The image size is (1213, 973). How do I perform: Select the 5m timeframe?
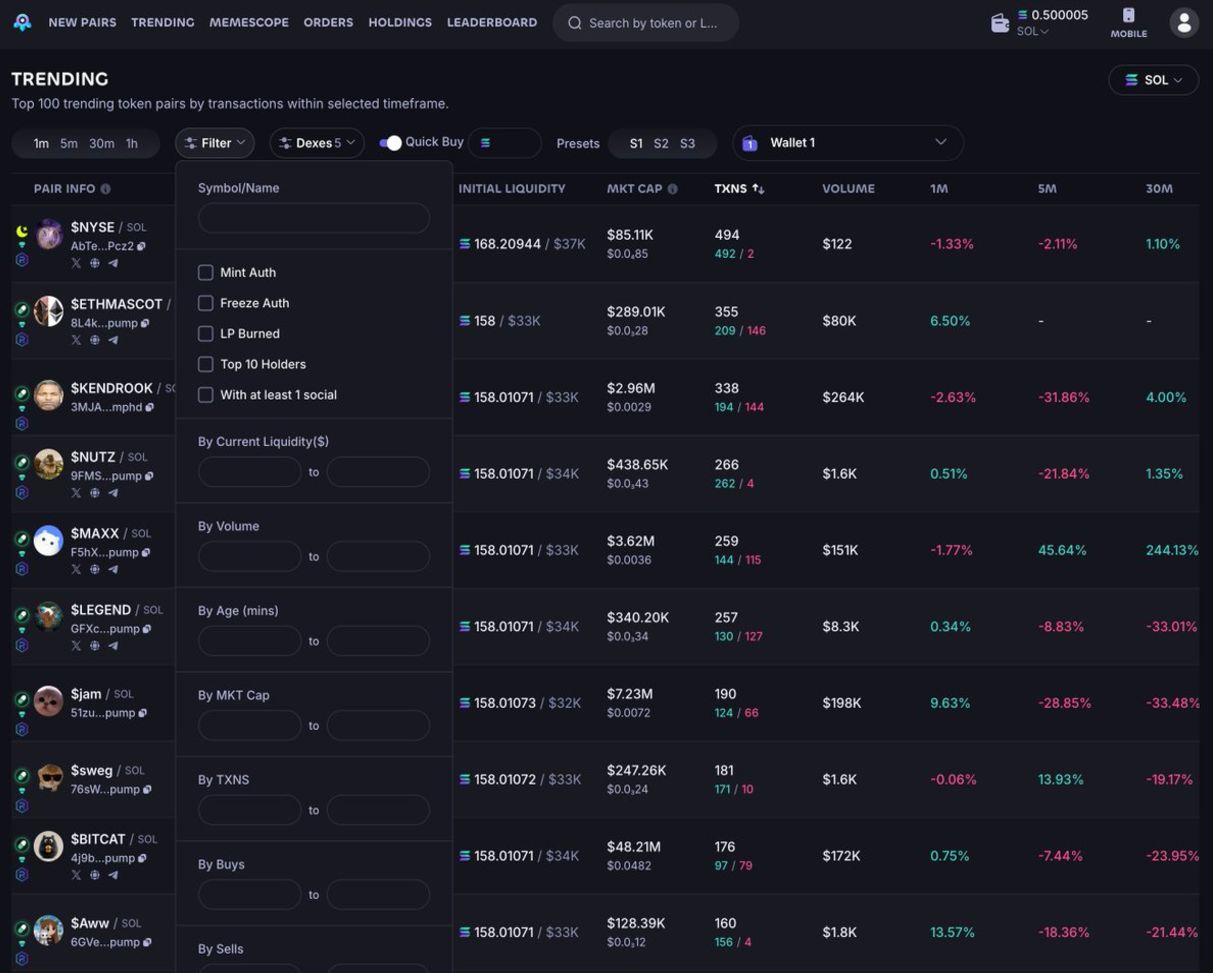[x=69, y=143]
